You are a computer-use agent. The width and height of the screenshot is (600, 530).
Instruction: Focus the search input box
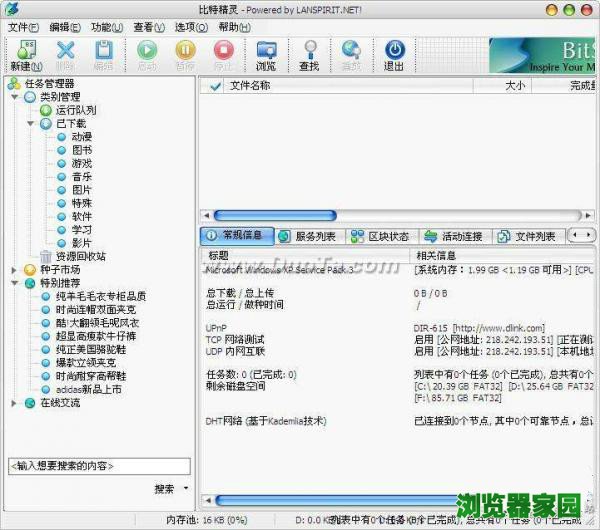[99, 466]
